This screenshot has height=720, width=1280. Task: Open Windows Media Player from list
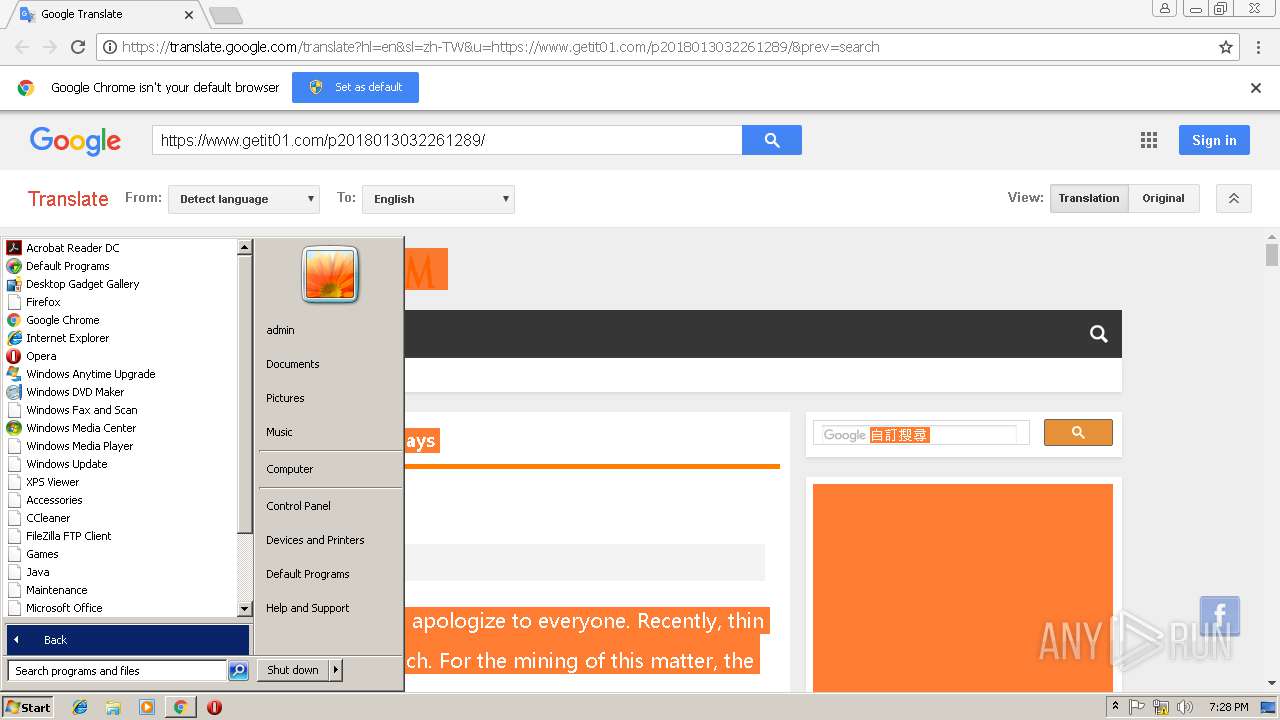(x=79, y=446)
